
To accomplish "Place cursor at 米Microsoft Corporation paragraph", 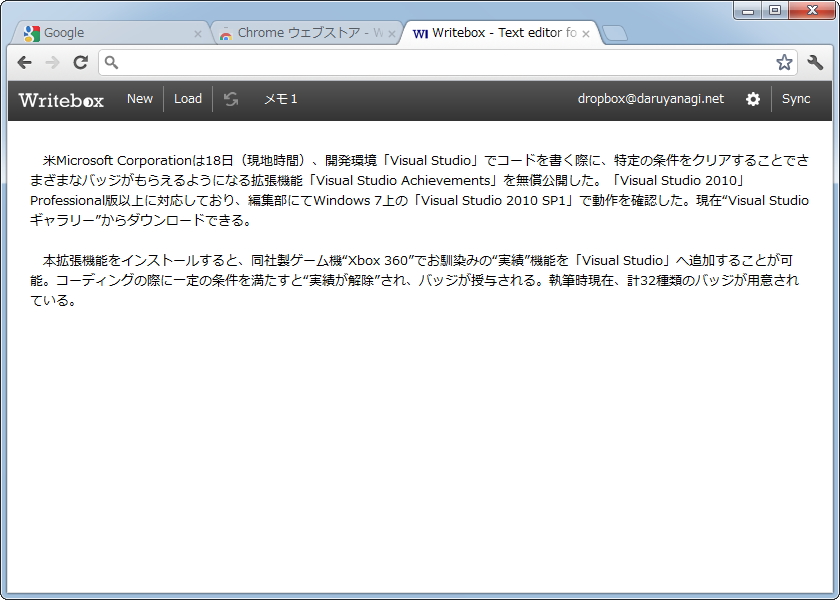I will click(x=419, y=190).
